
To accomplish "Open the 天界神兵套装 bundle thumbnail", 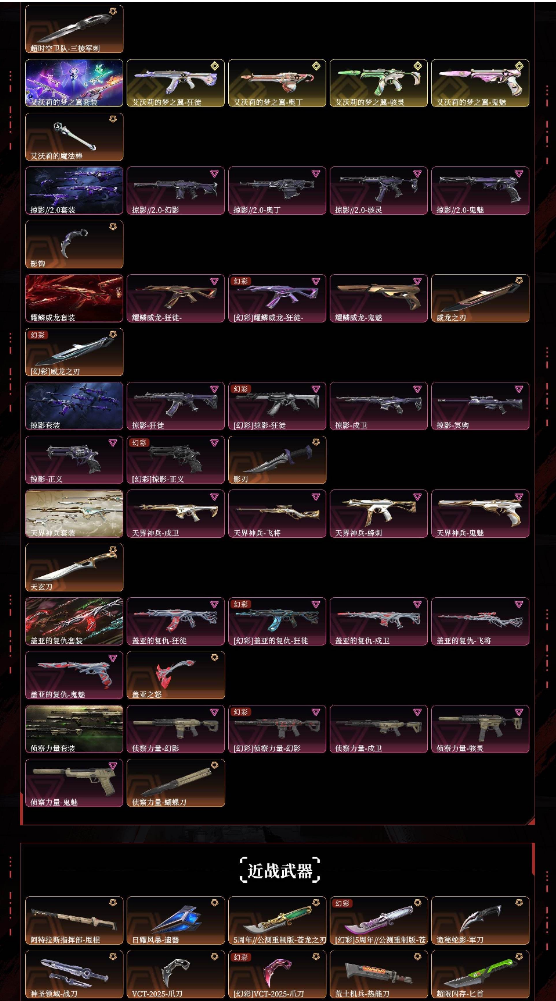I will pos(74,514).
